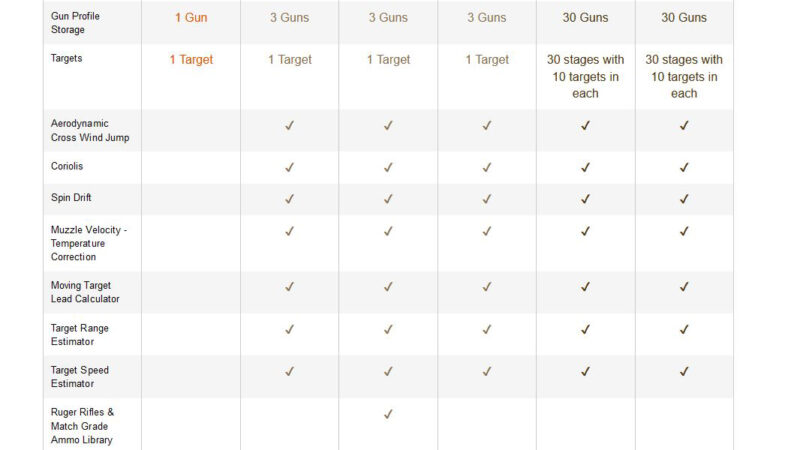Click Coriolis checkmark in the last column
This screenshot has height=450, width=800.
pyautogui.click(x=684, y=167)
